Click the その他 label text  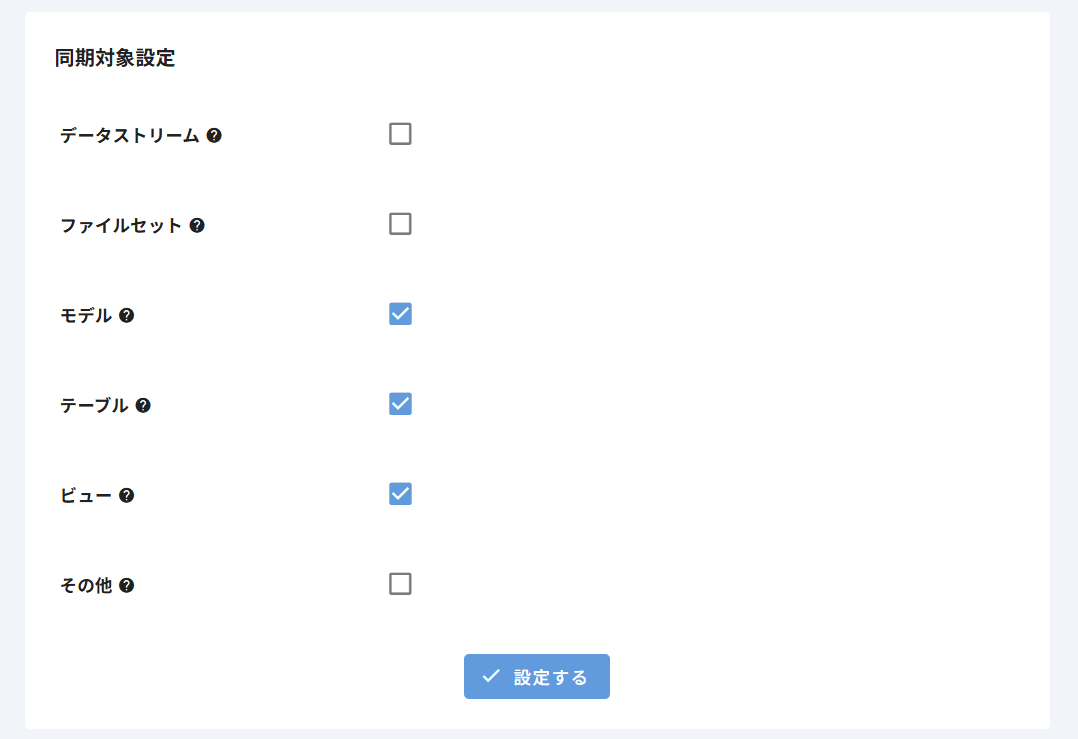tap(86, 586)
